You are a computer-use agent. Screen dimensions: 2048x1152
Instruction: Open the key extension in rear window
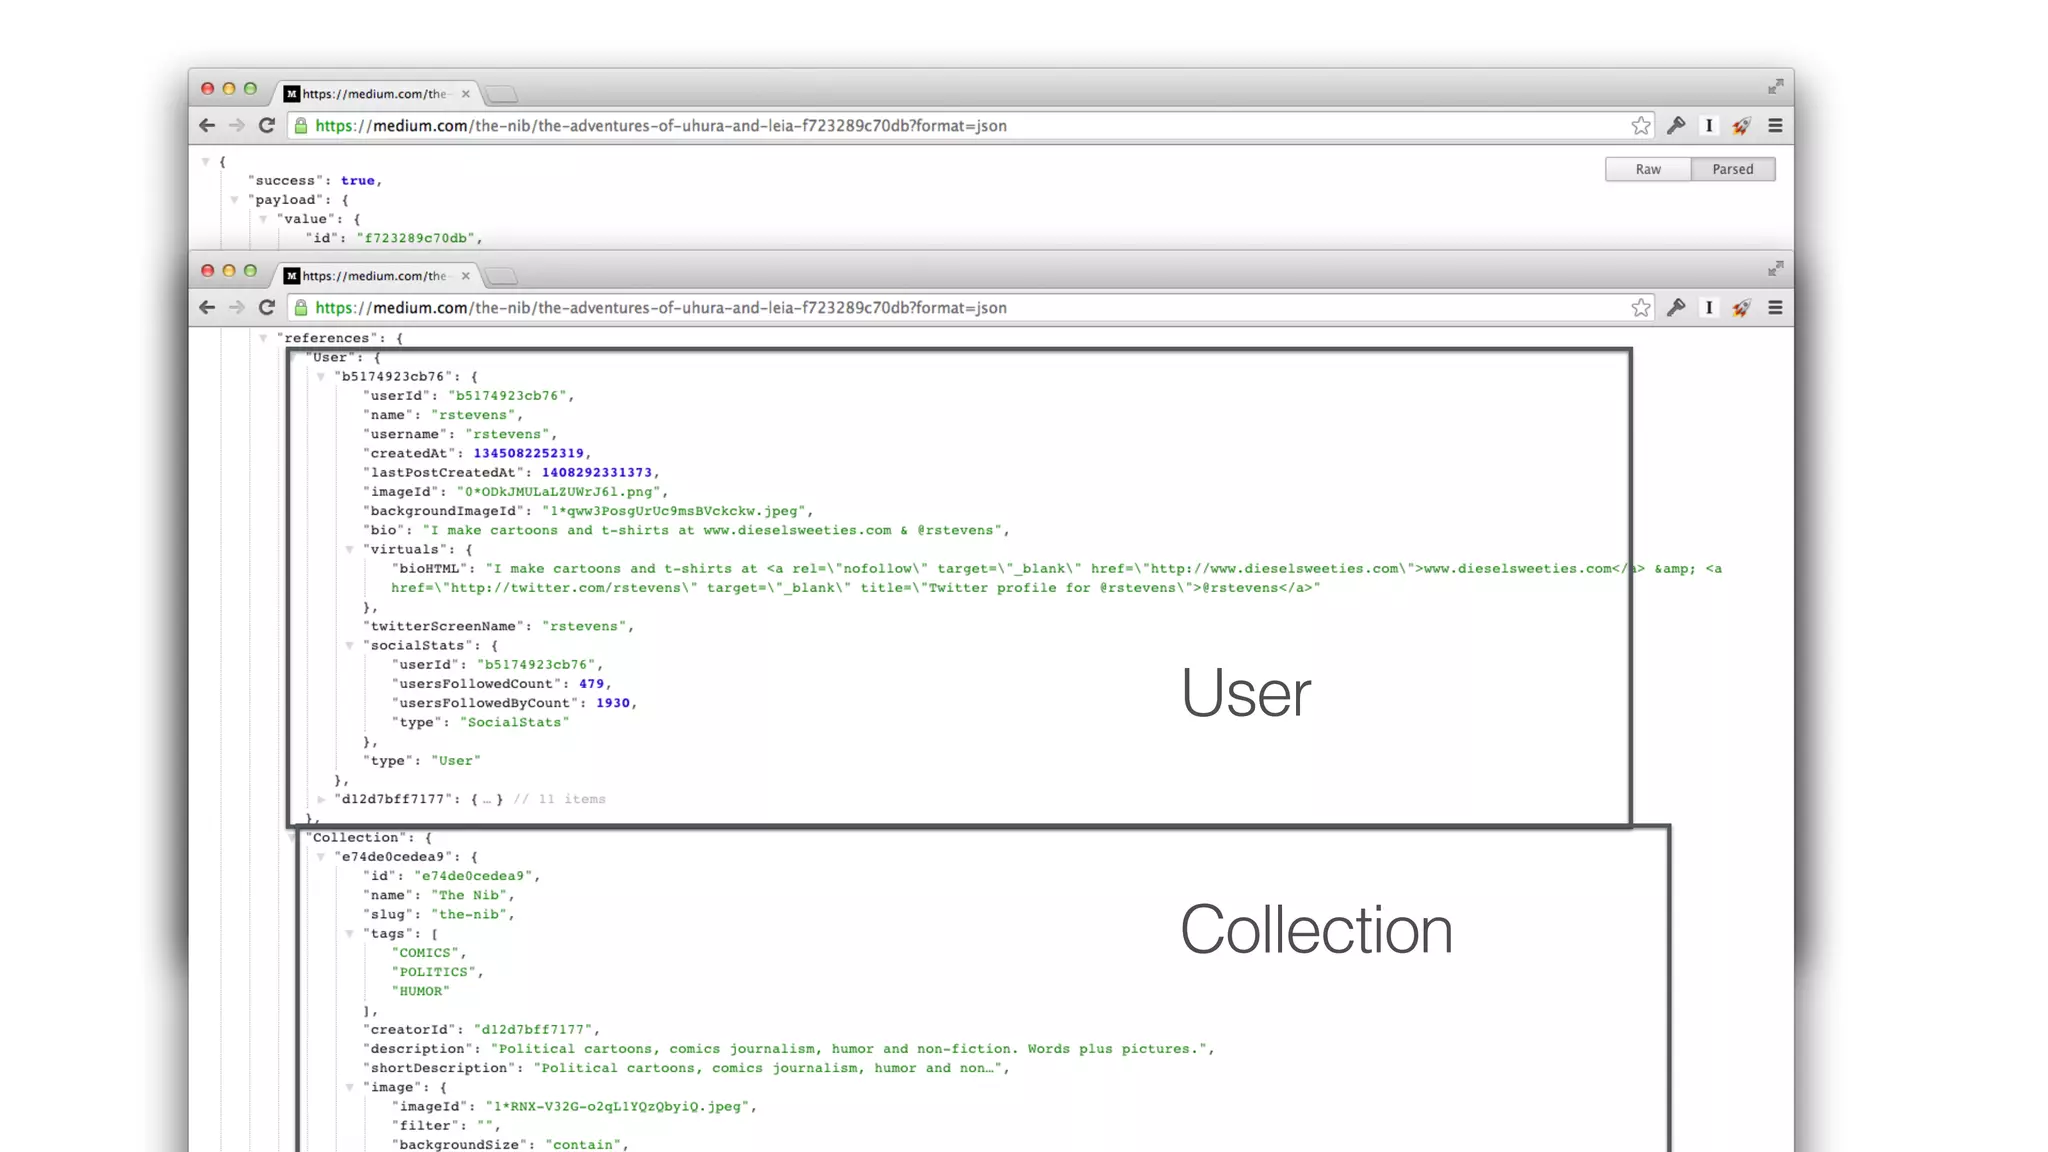1676,125
